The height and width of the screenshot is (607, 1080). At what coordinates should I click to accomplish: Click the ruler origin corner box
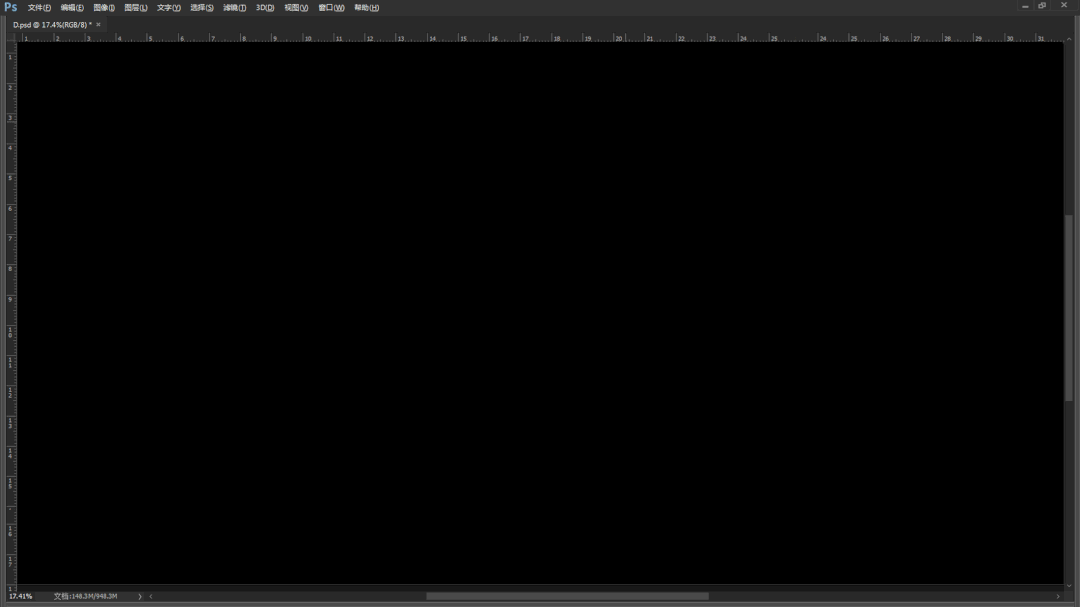(x=11, y=37)
